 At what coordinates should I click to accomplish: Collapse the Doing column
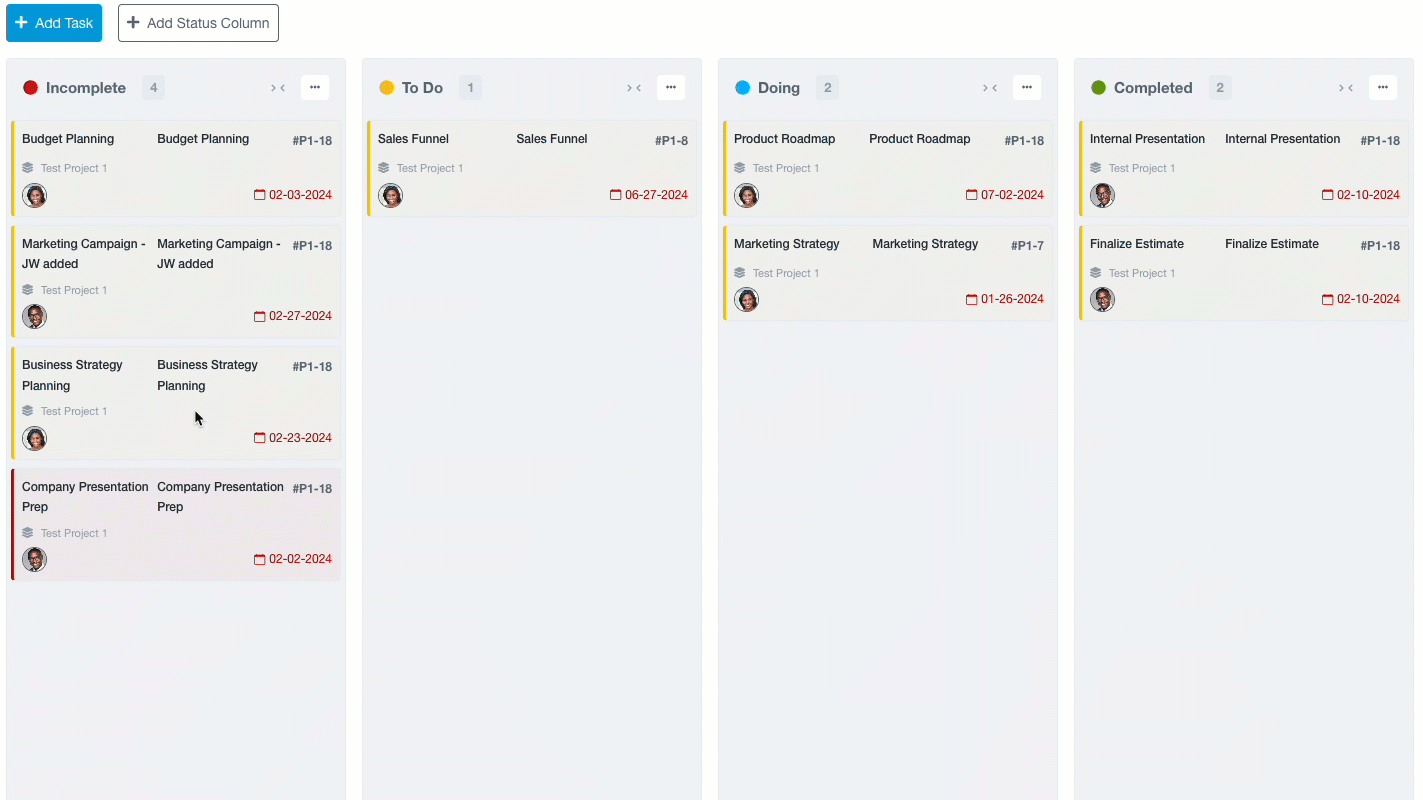coord(990,88)
